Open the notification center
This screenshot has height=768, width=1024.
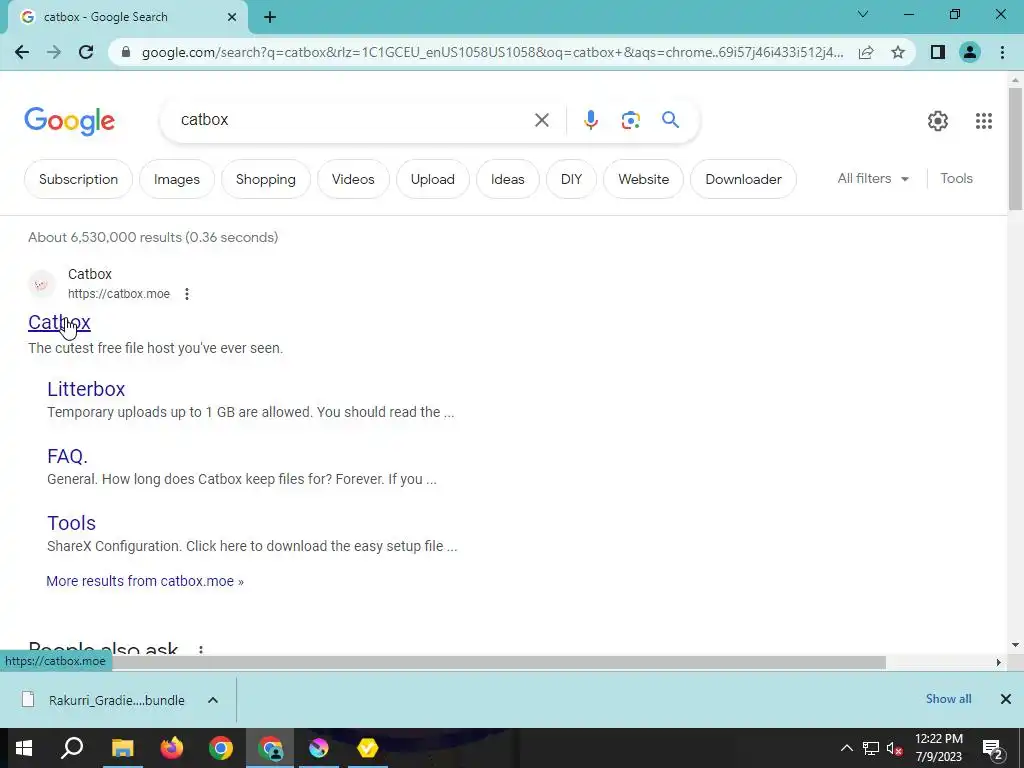(x=992, y=748)
